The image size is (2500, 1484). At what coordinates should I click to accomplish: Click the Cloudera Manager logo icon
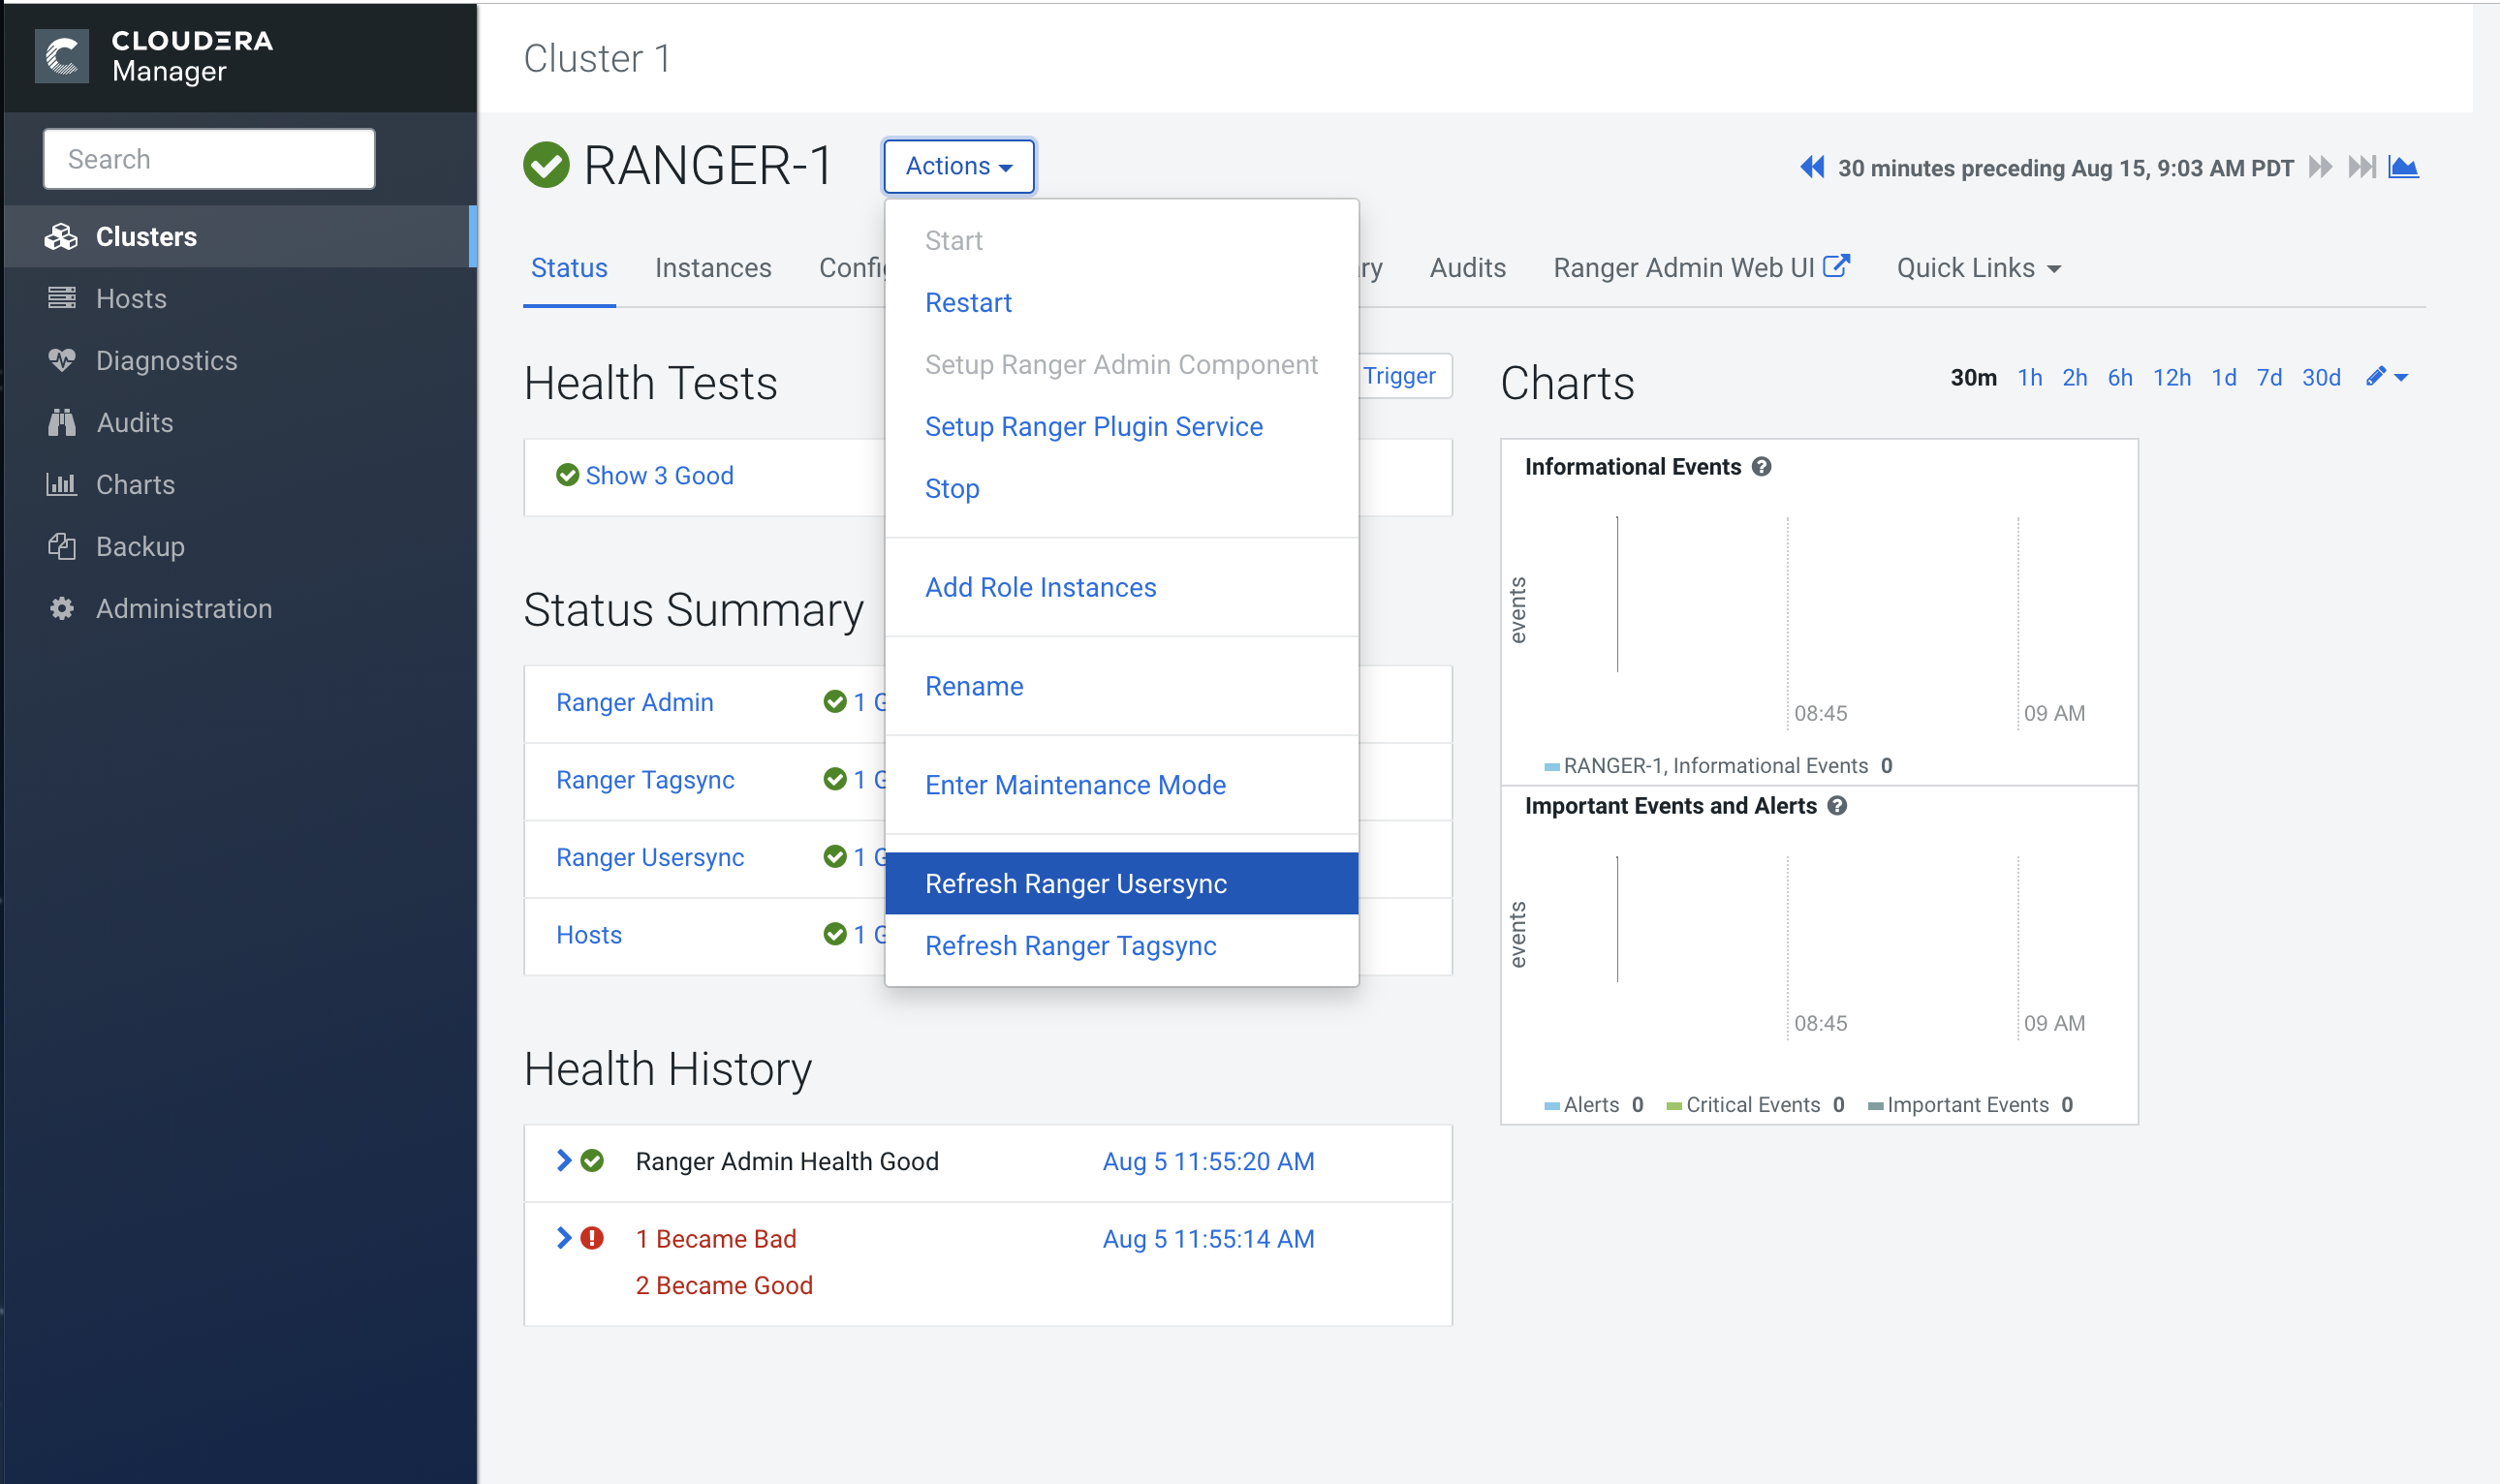coord(61,56)
